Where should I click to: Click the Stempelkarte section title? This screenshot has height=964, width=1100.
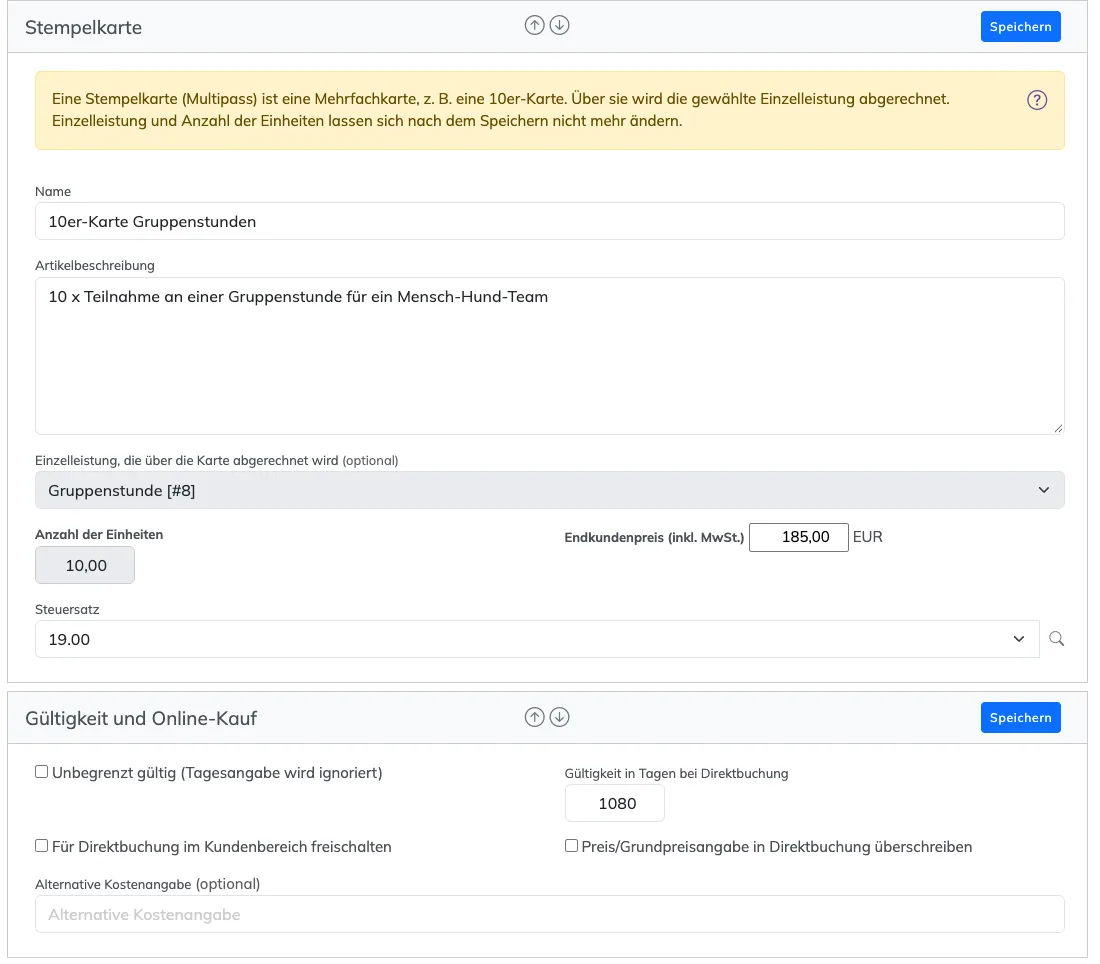83,27
